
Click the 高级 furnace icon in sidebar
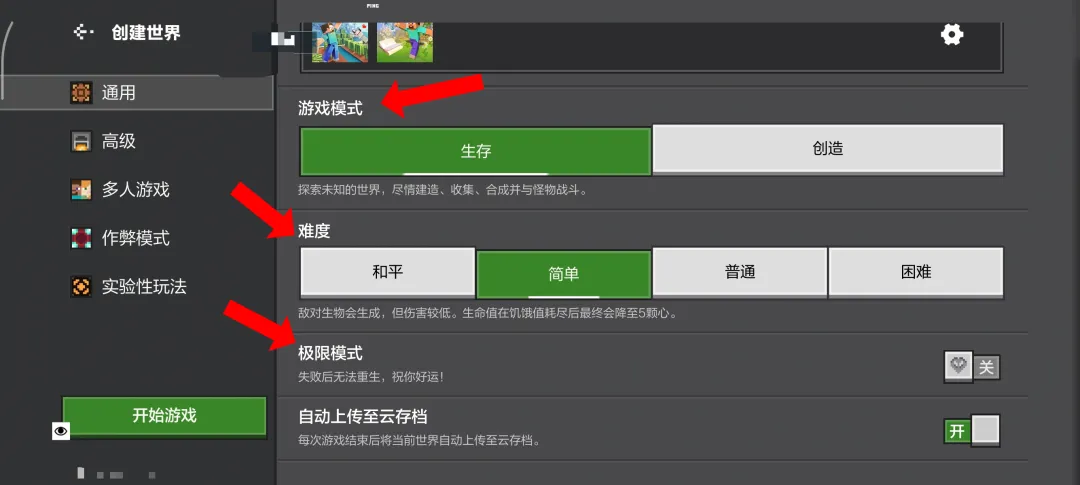pos(81,141)
